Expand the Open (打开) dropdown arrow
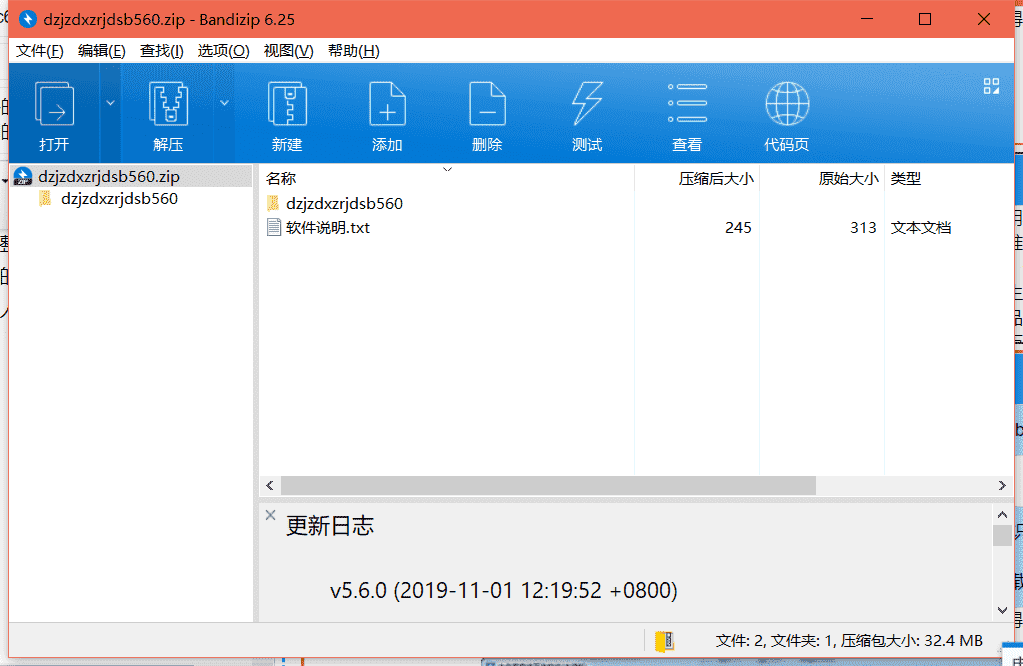This screenshot has width=1023, height=666. click(110, 103)
